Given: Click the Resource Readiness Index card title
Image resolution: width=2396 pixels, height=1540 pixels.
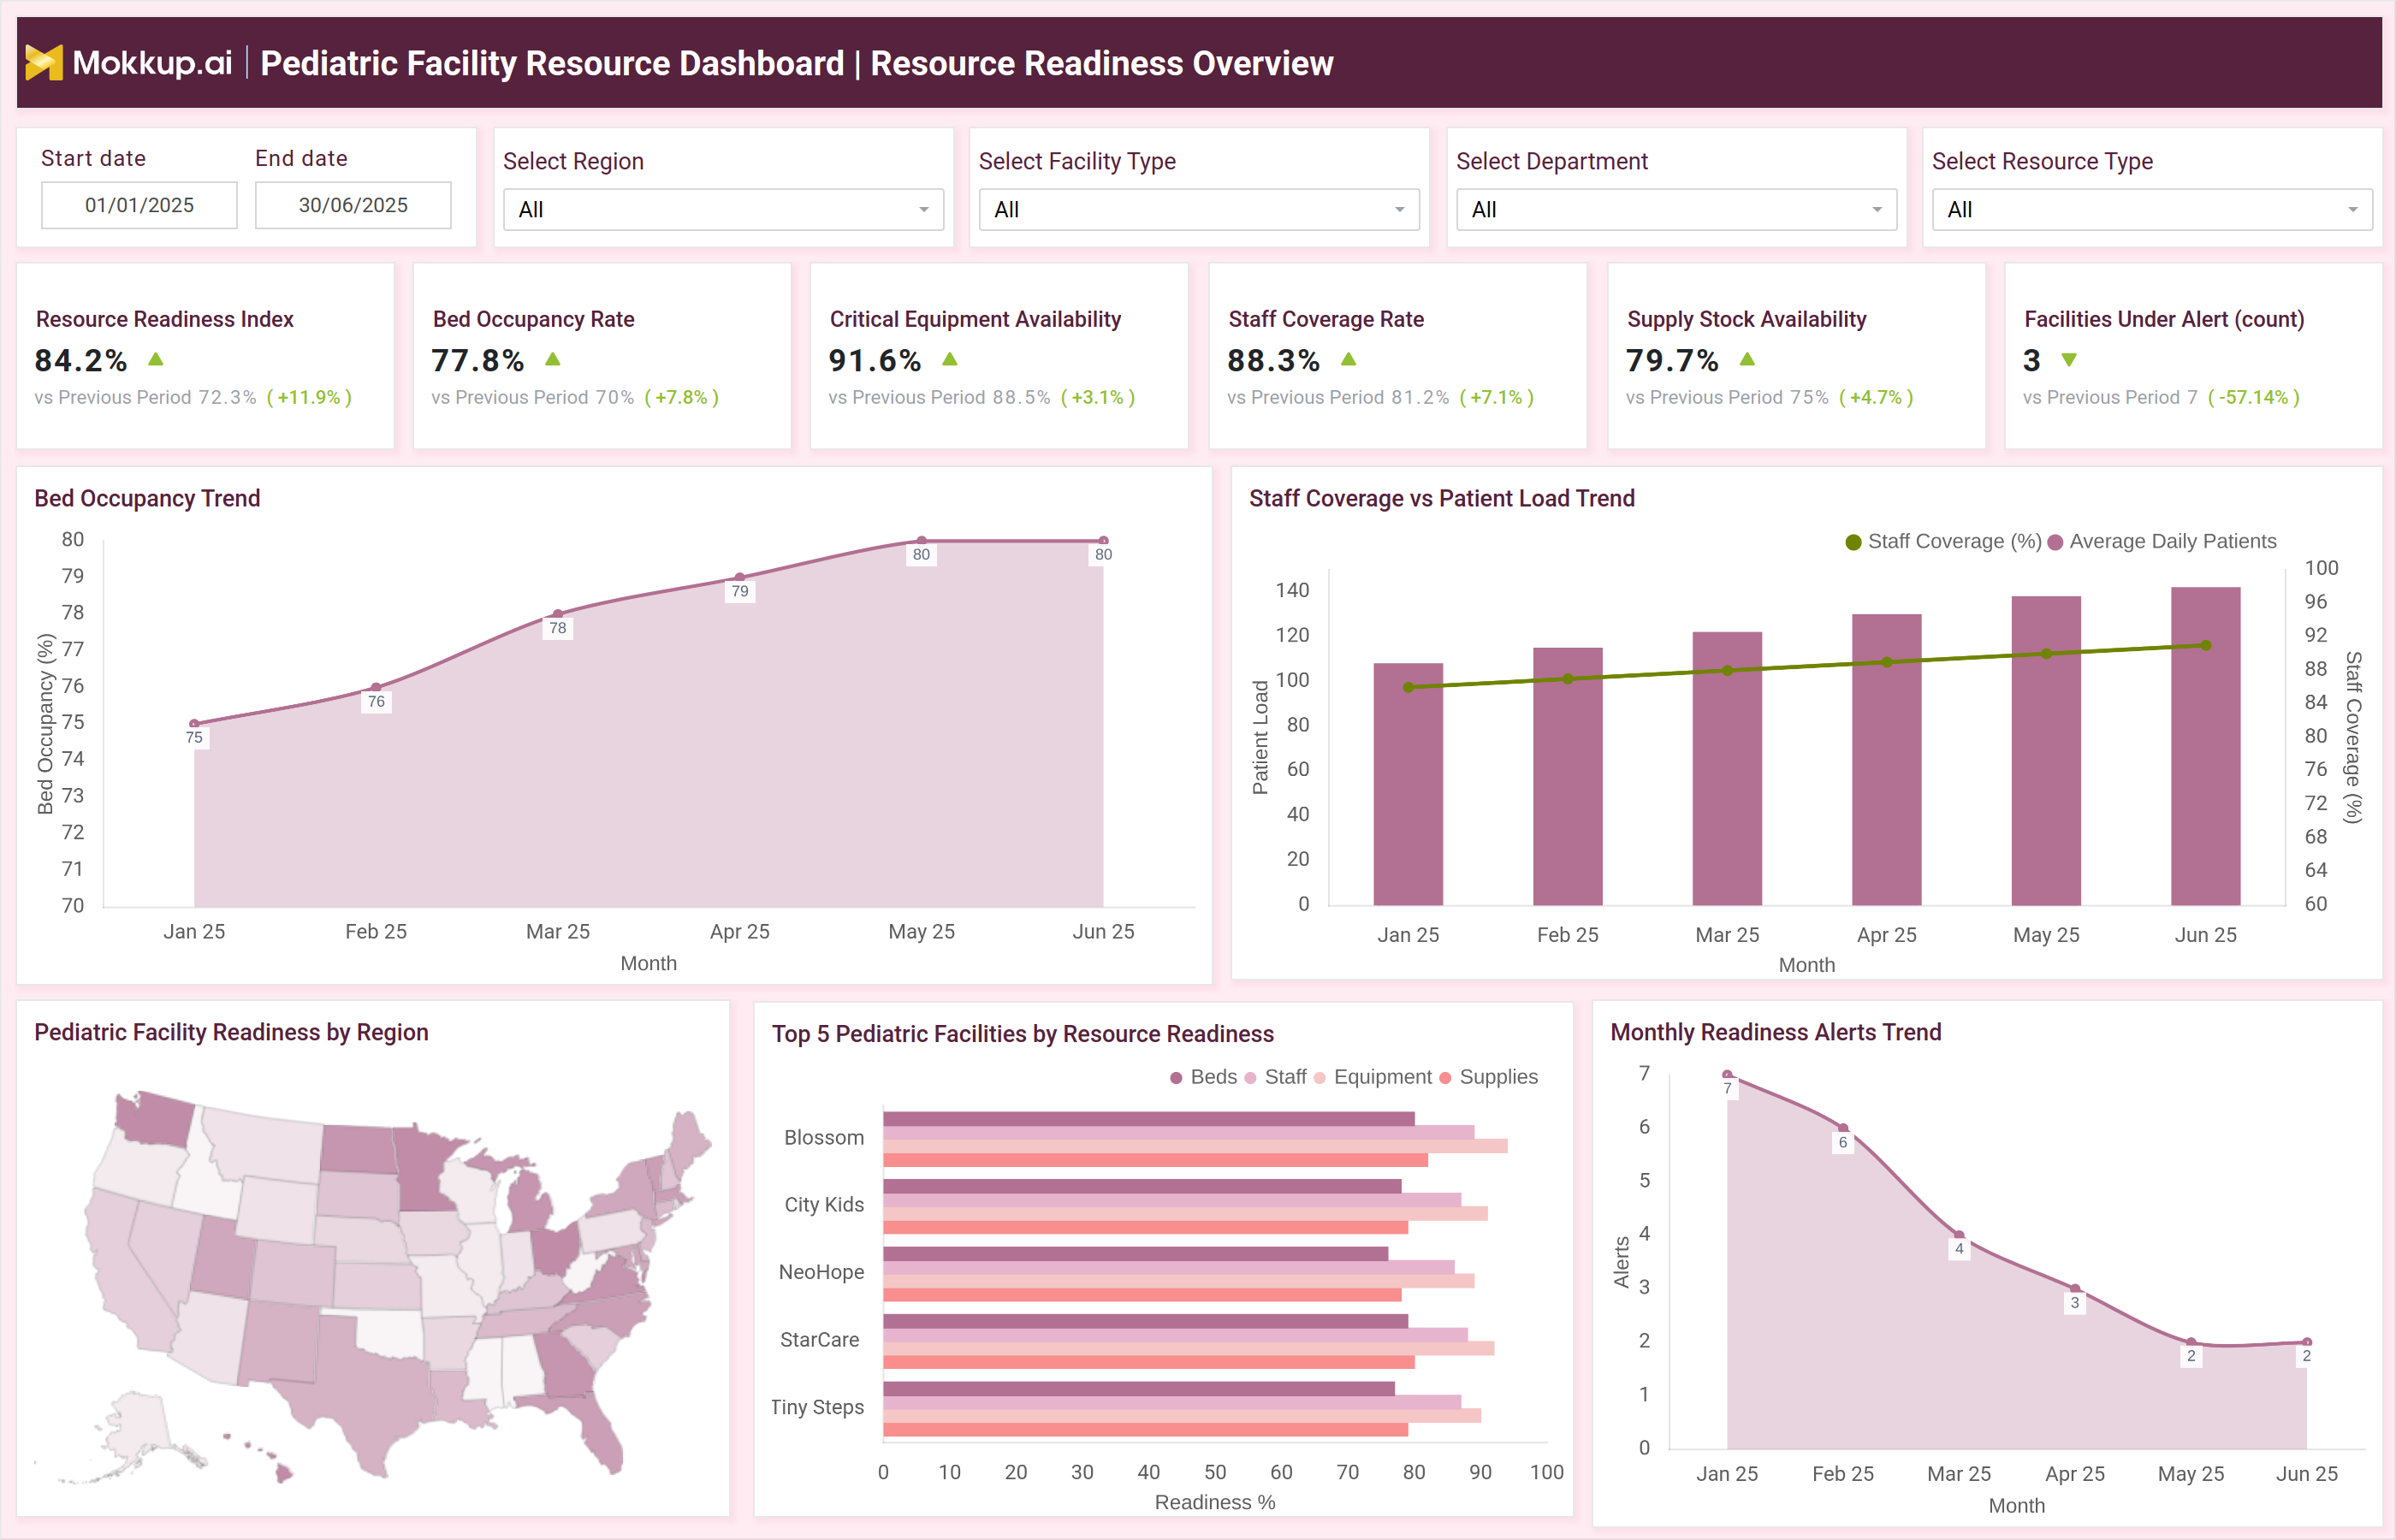Looking at the screenshot, I should tap(165, 319).
